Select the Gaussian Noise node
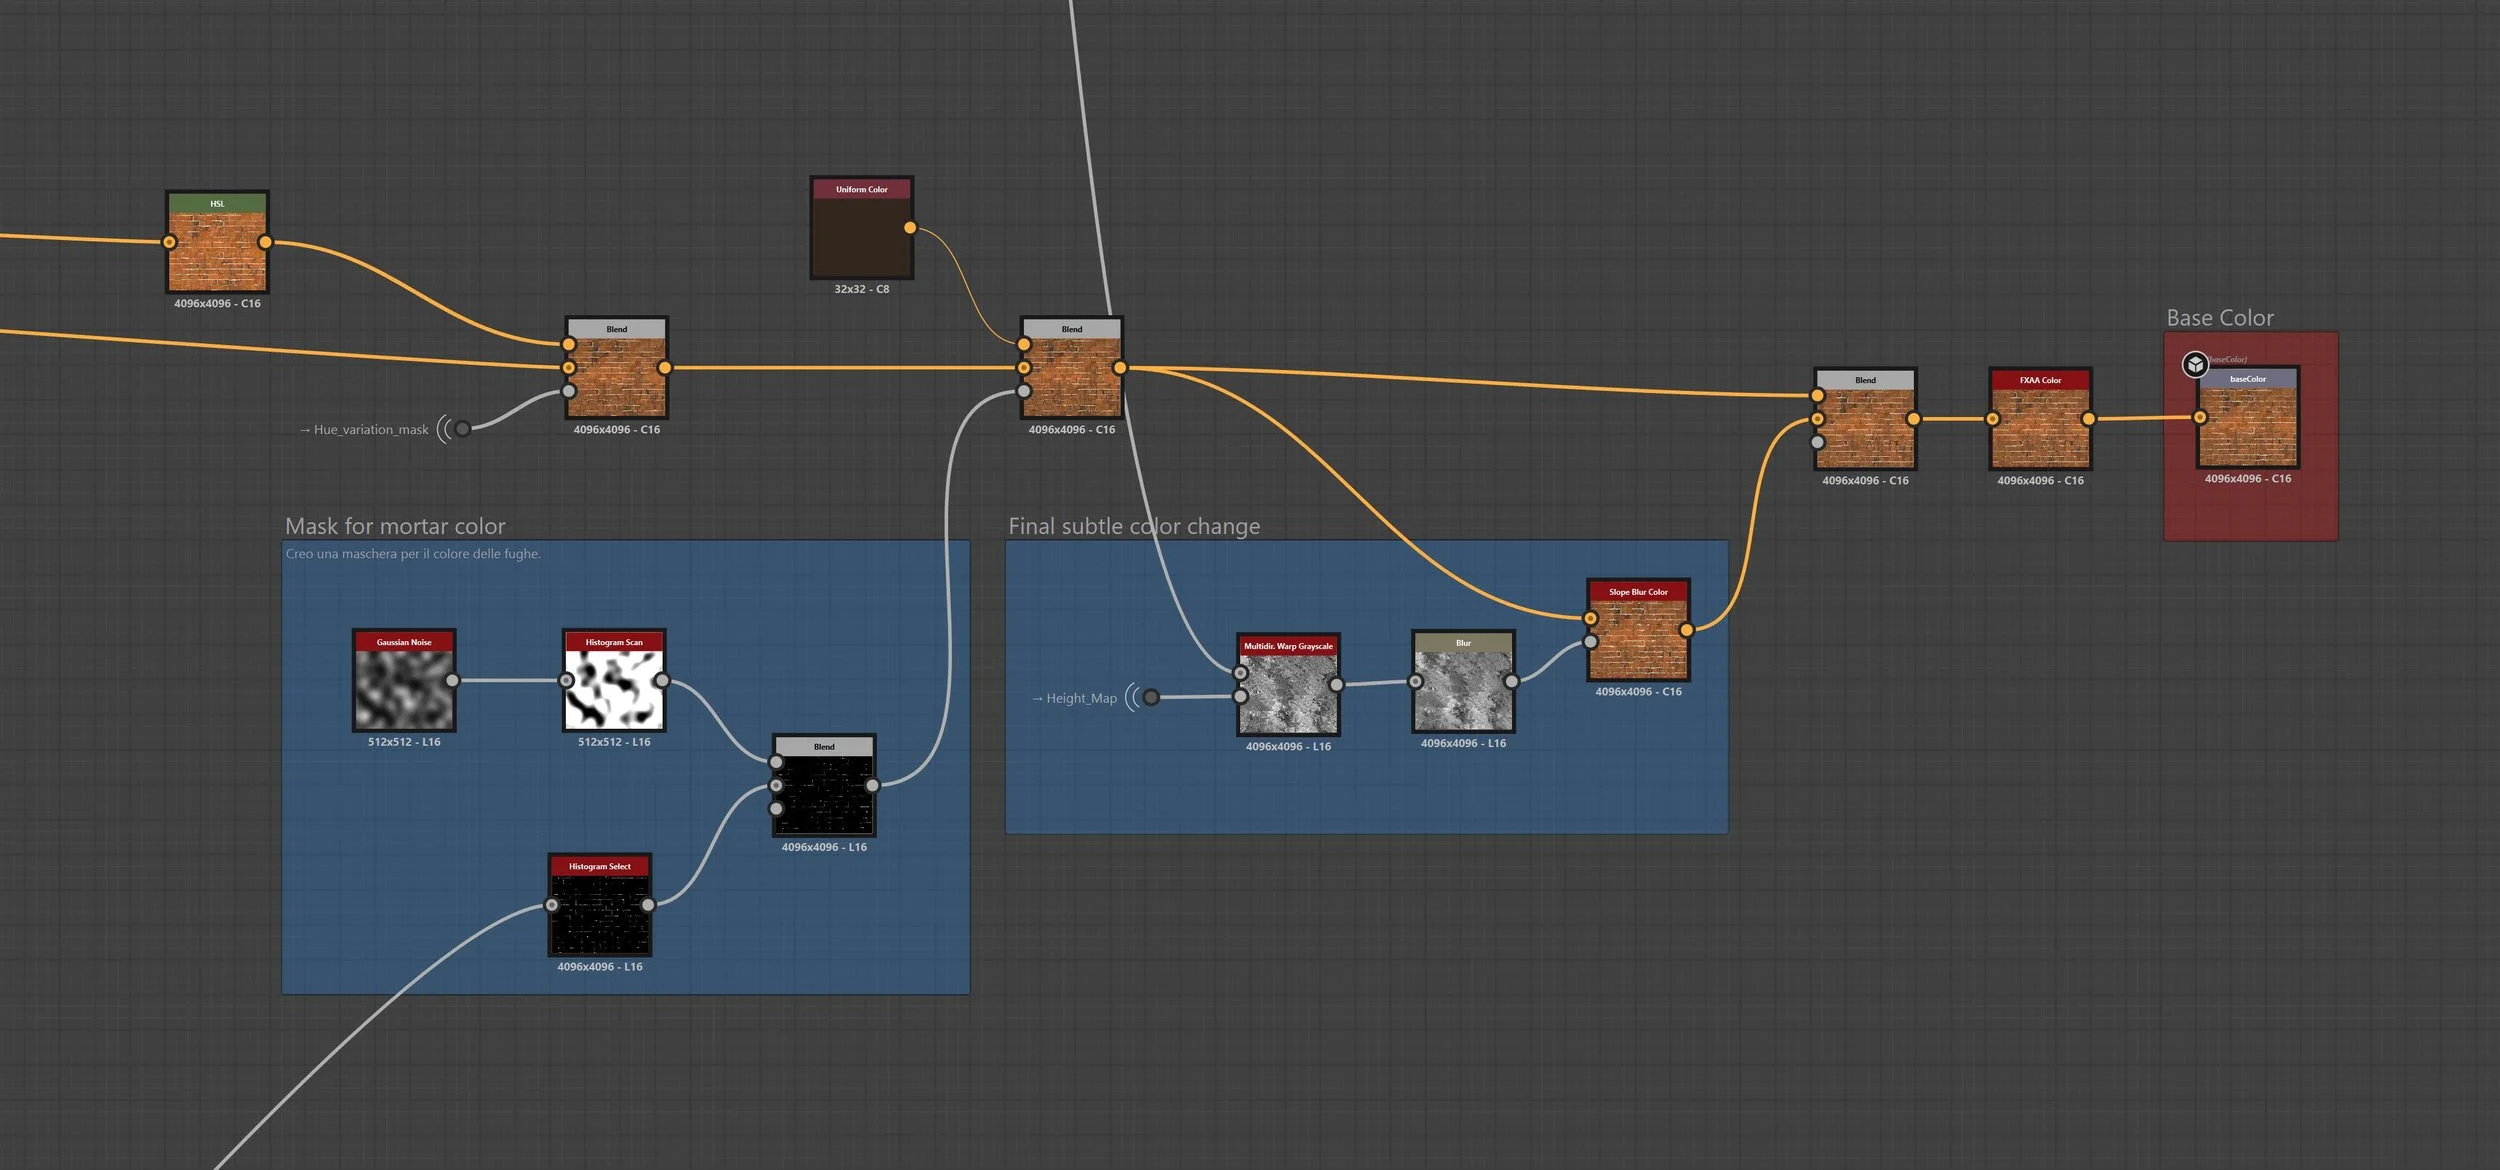The width and height of the screenshot is (2500, 1170). tap(404, 688)
